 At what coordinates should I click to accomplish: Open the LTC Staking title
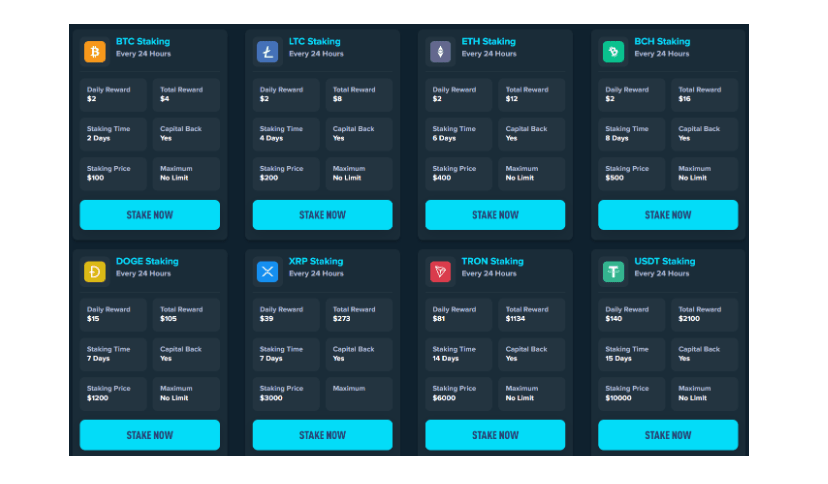(315, 41)
